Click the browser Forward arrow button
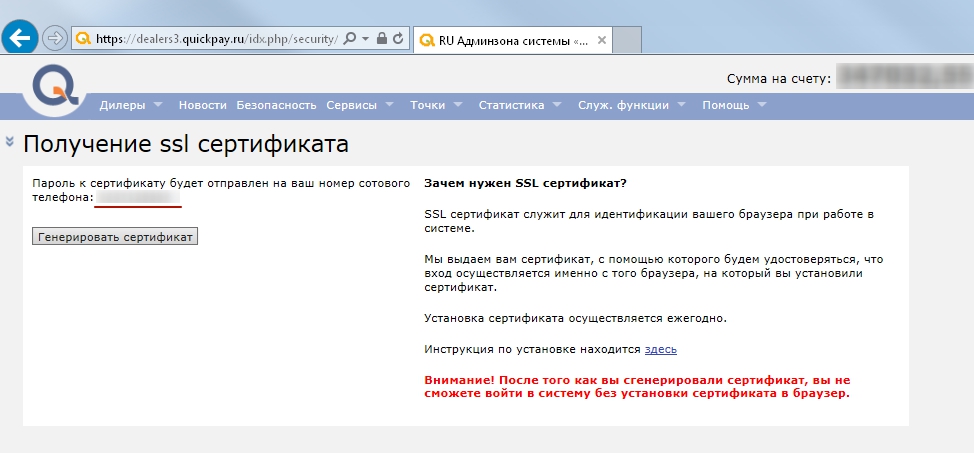The height and width of the screenshot is (453, 974). click(x=55, y=39)
